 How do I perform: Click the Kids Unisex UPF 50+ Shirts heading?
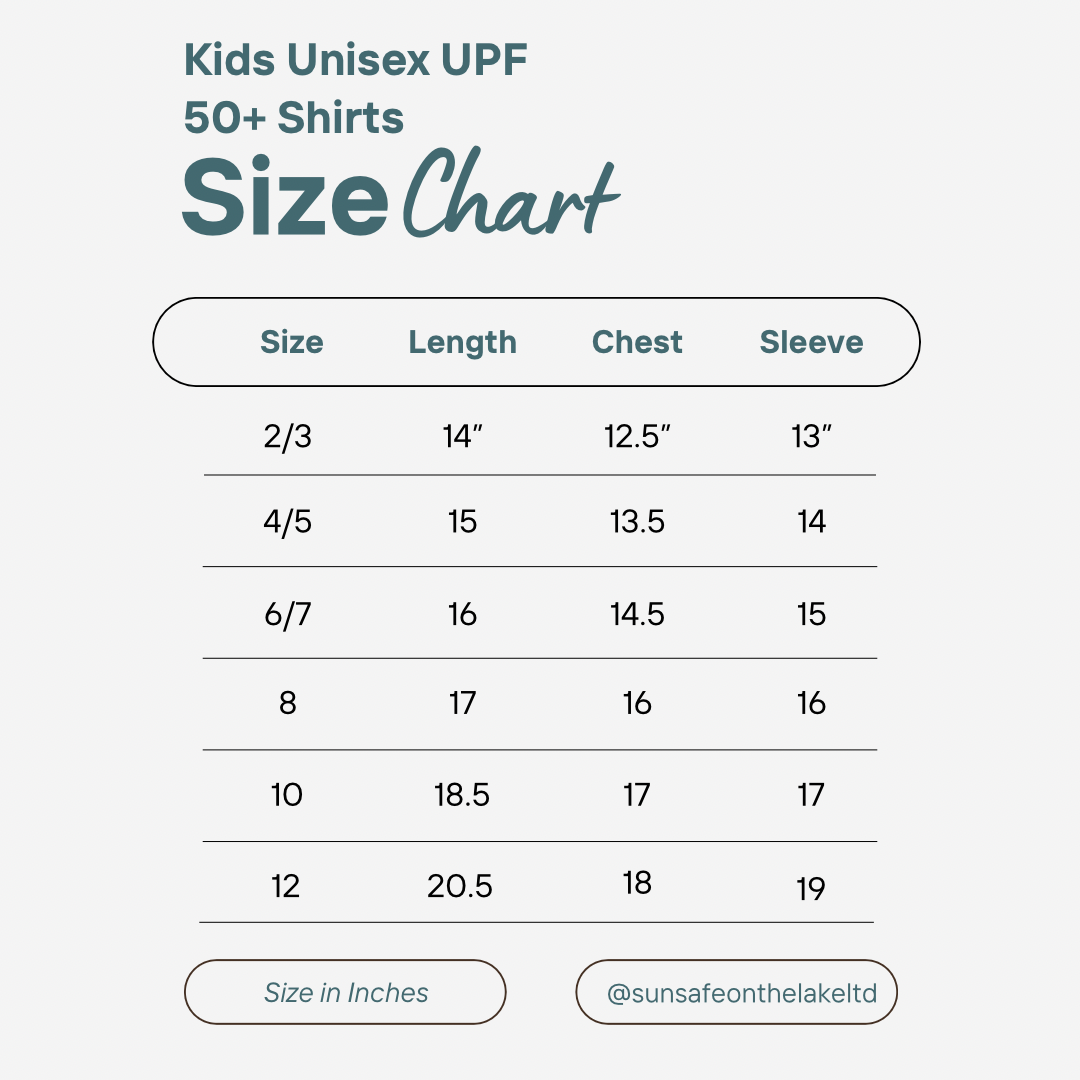[355, 89]
